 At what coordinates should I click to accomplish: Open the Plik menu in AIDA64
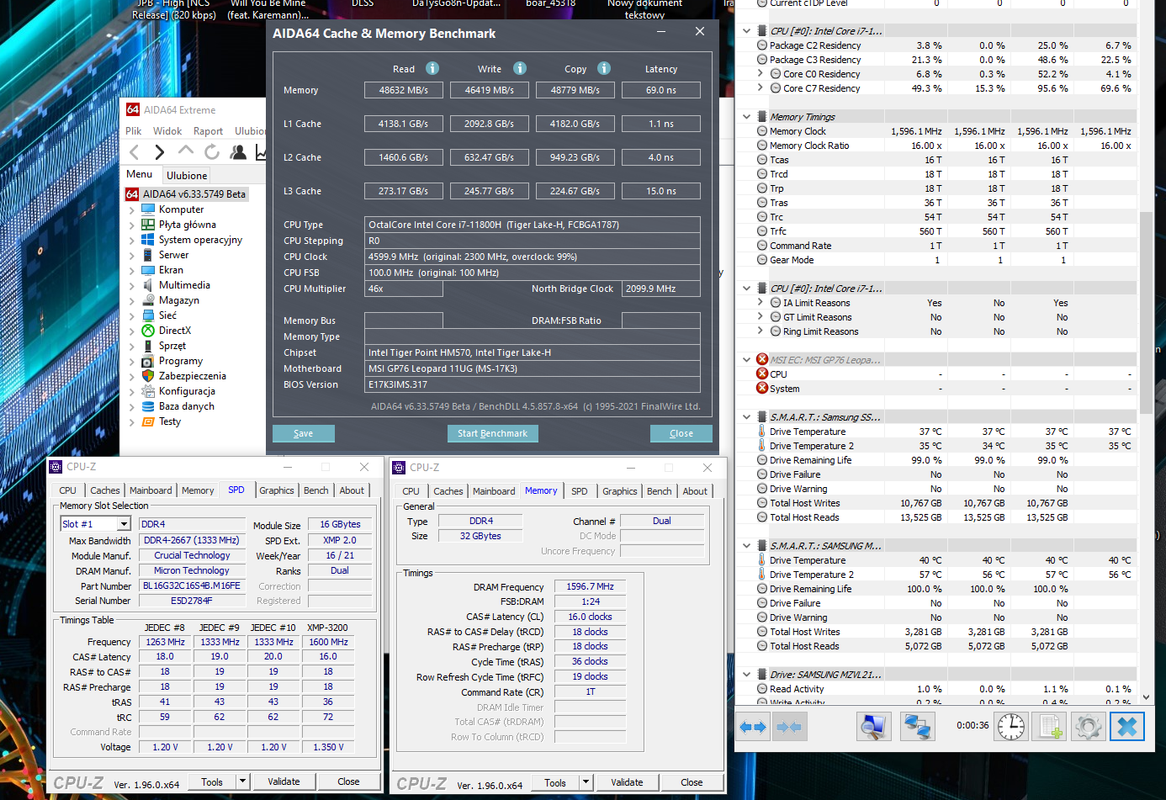pyautogui.click(x=133, y=131)
